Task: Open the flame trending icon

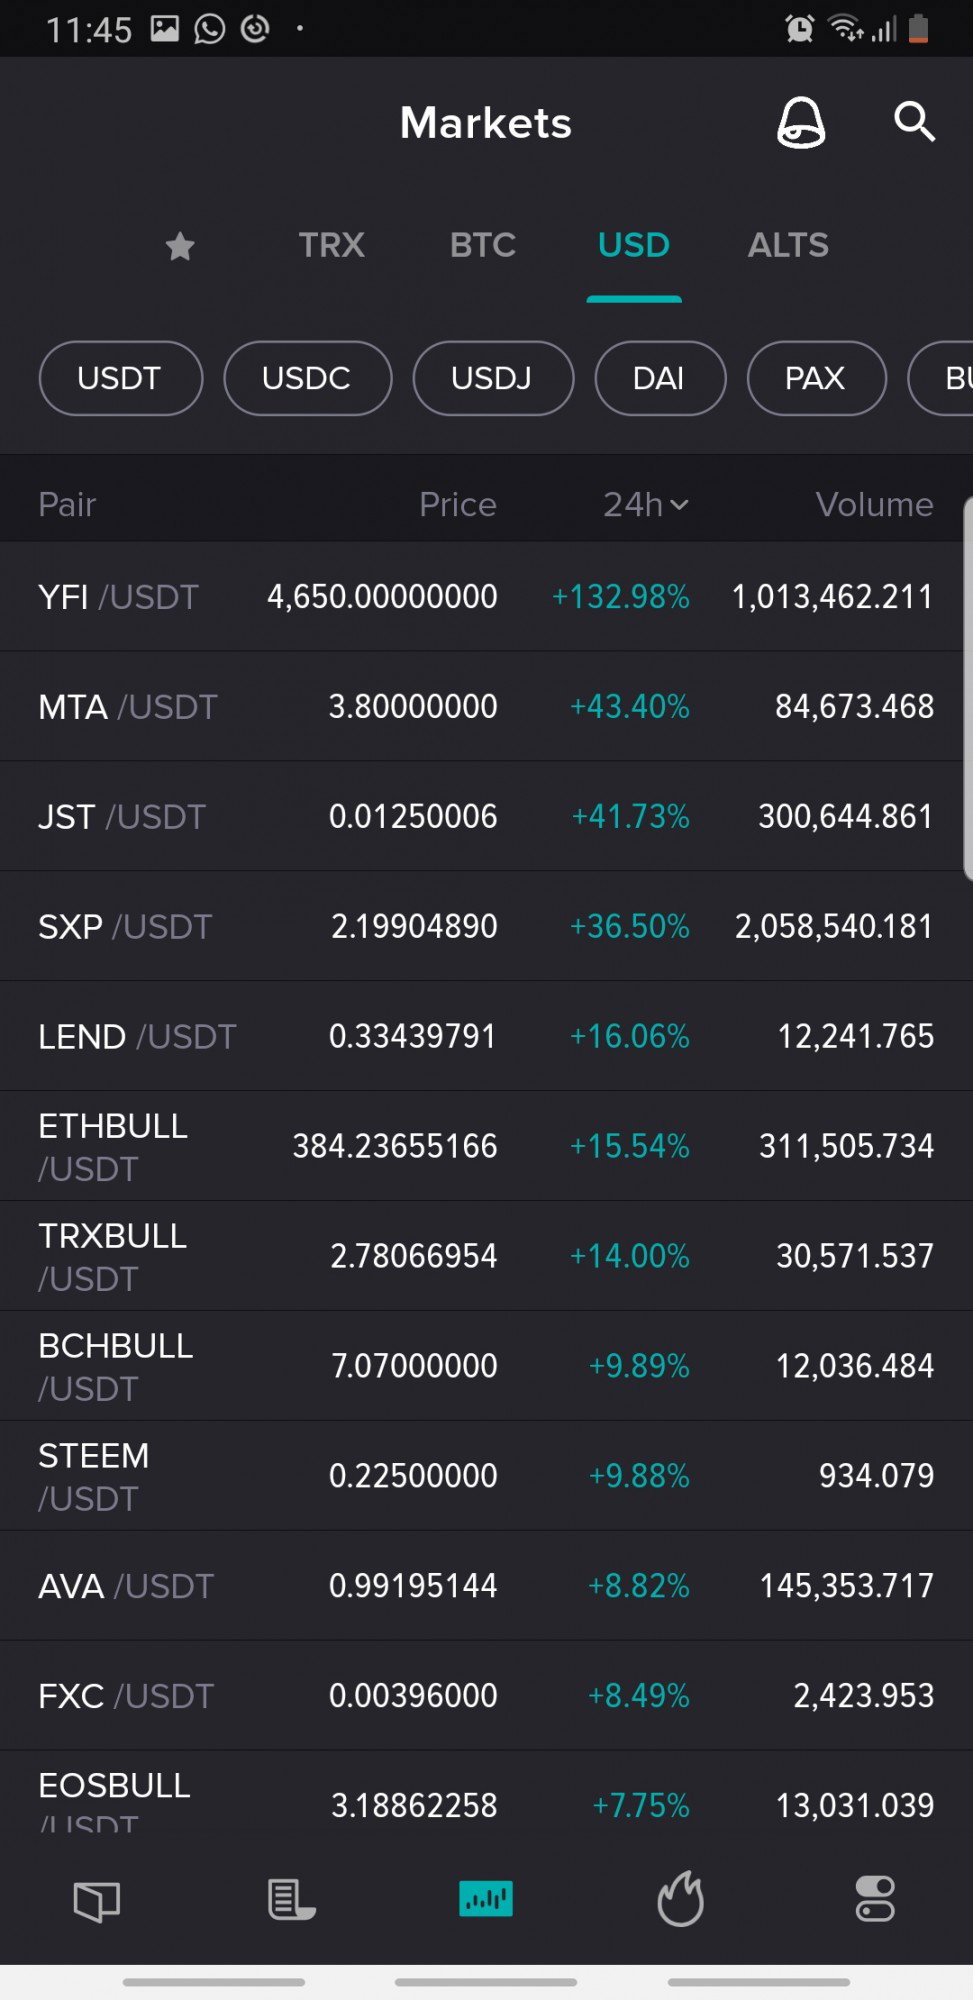Action: pos(680,1898)
